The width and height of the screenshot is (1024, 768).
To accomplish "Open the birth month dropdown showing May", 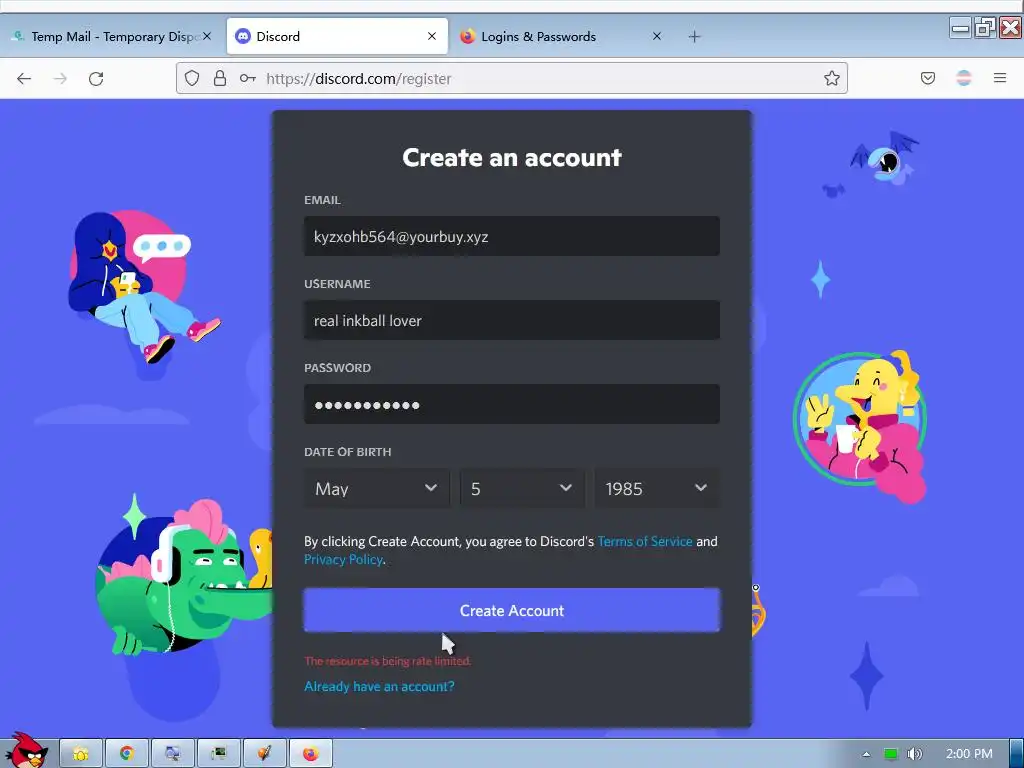I will pos(377,488).
